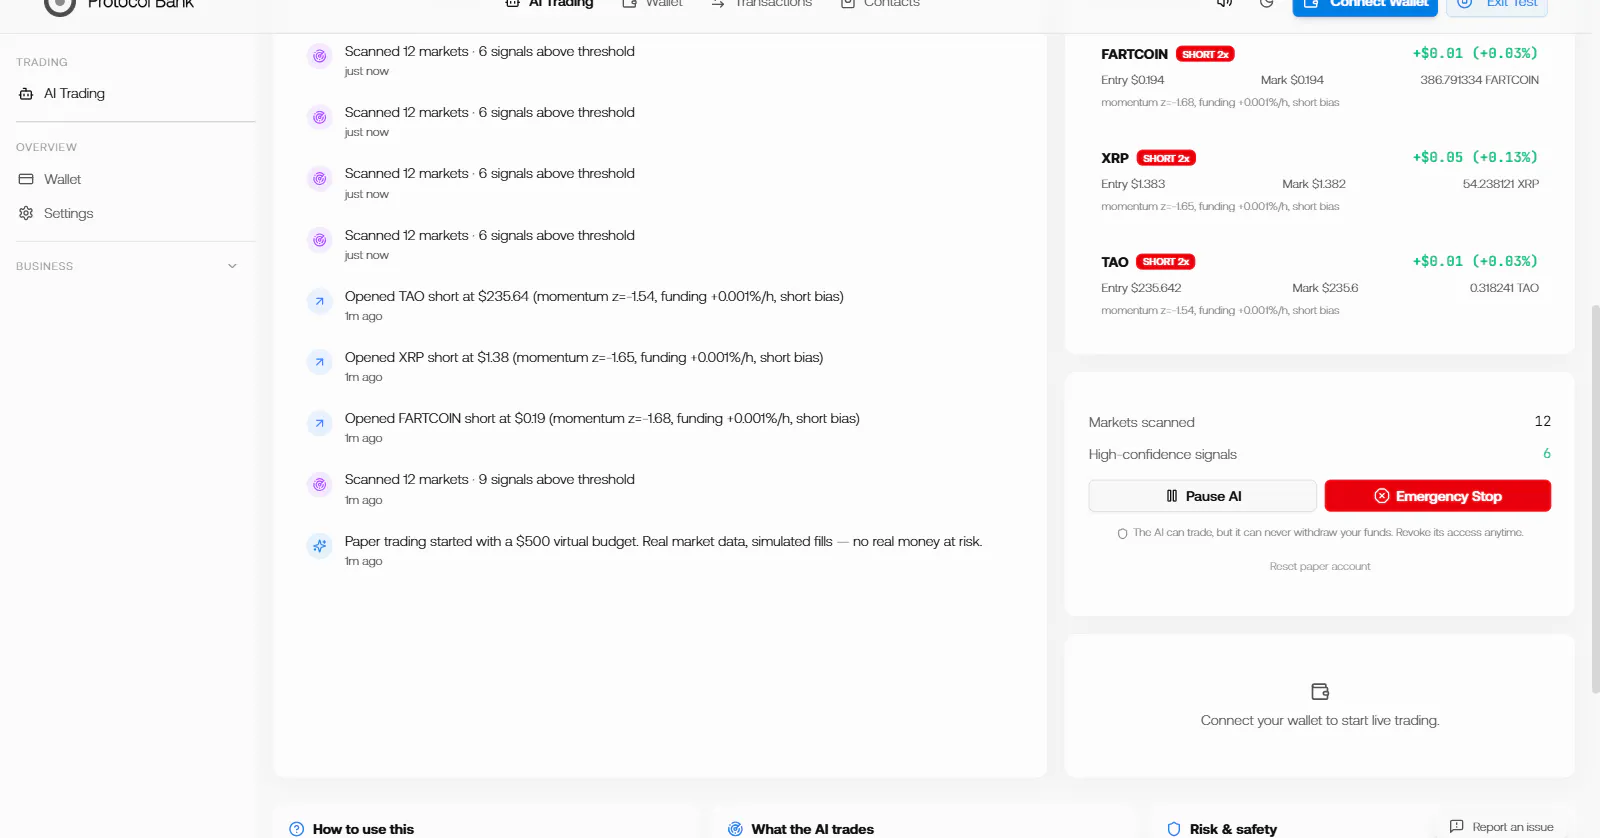Click the arrow icon beside Opened TAO short

[319, 301]
